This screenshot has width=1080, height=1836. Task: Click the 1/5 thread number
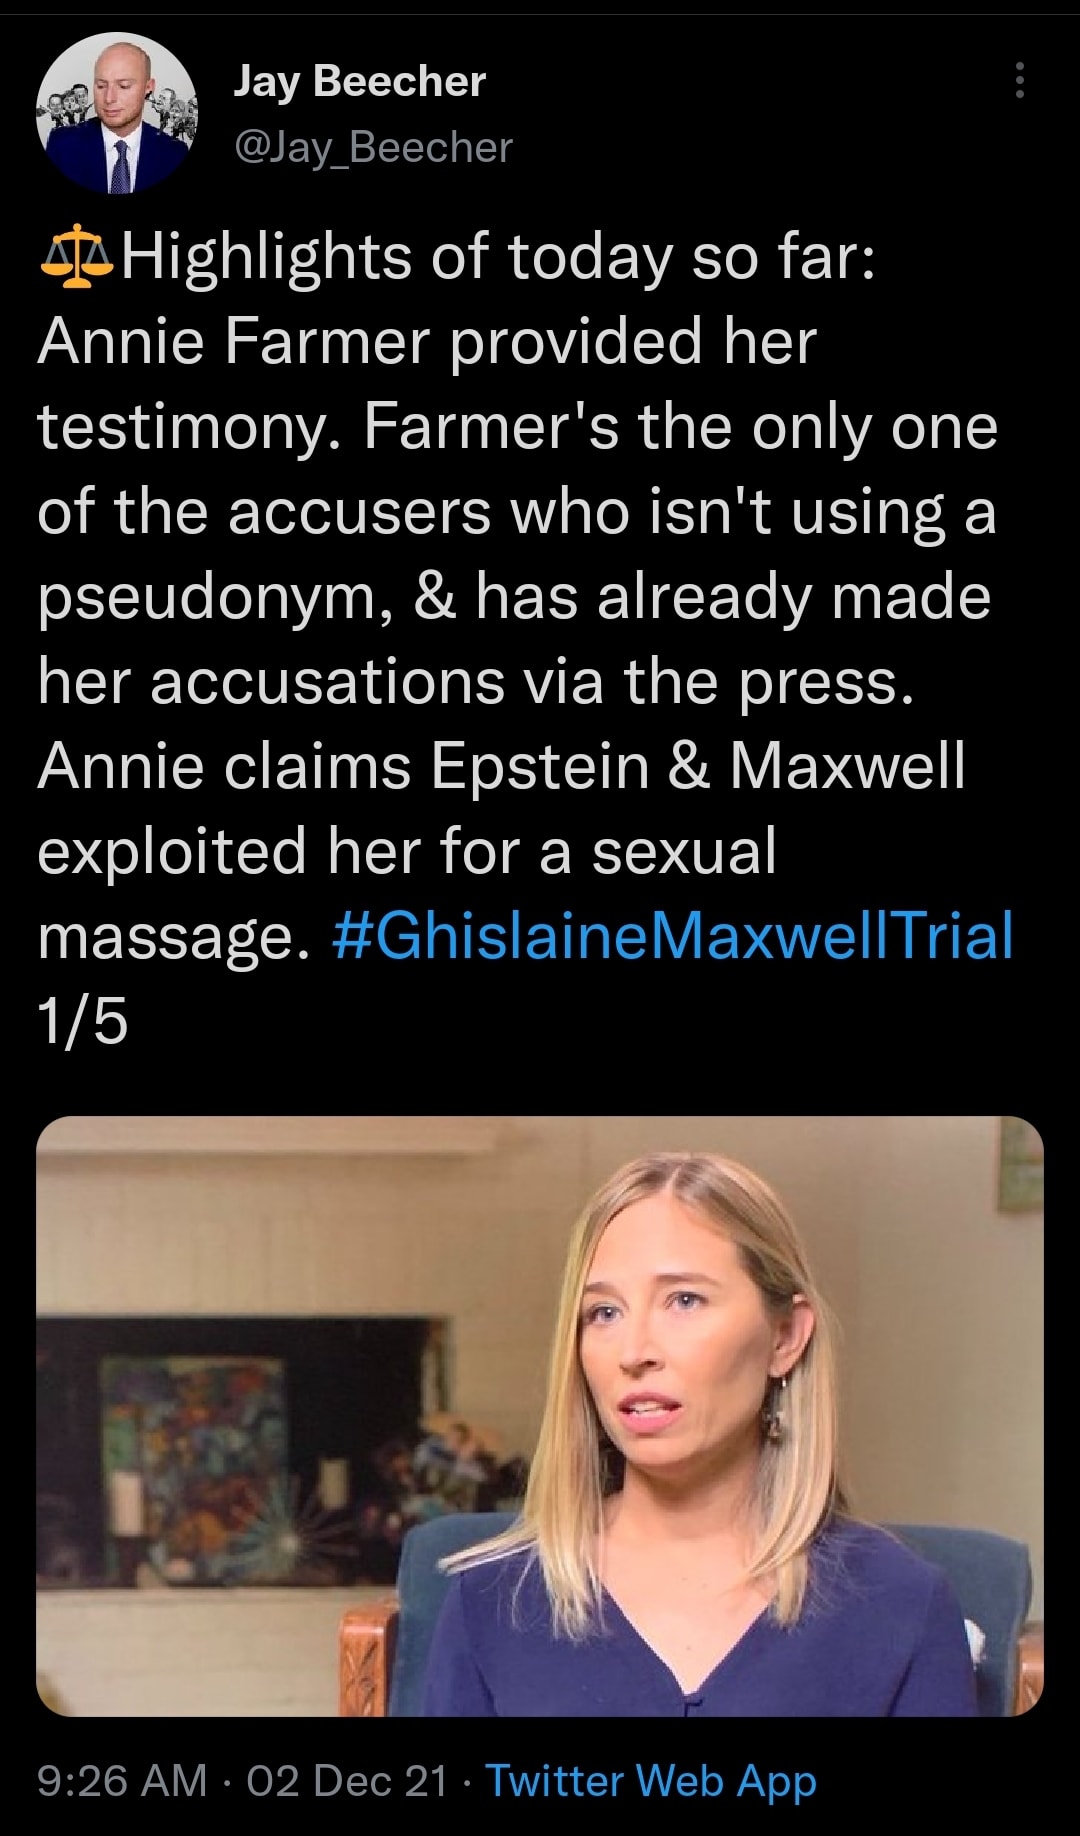(x=83, y=1021)
